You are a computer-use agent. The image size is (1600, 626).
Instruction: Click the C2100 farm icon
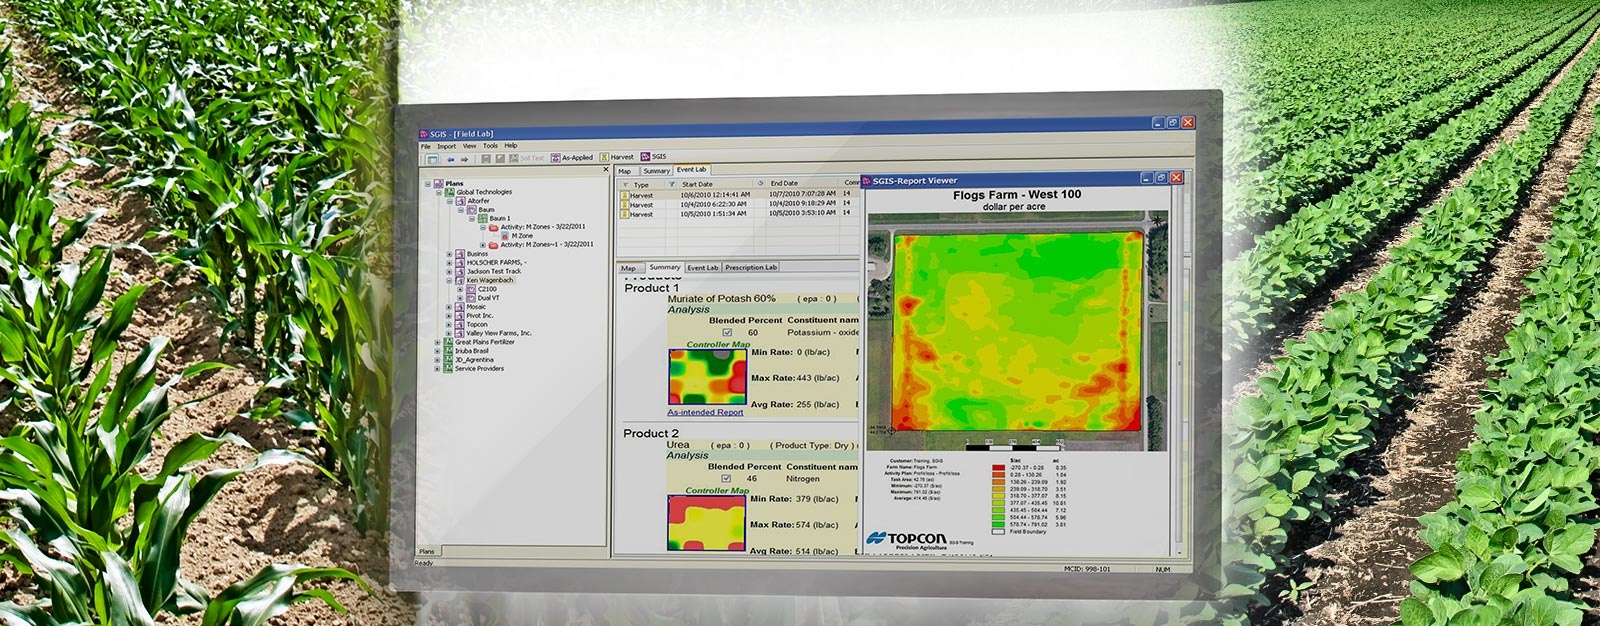click(472, 289)
